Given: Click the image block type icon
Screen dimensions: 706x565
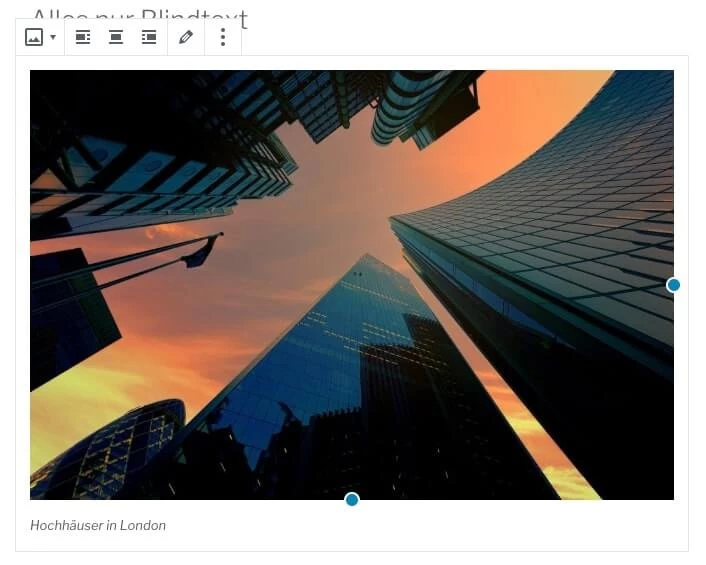Looking at the screenshot, I should 34,37.
